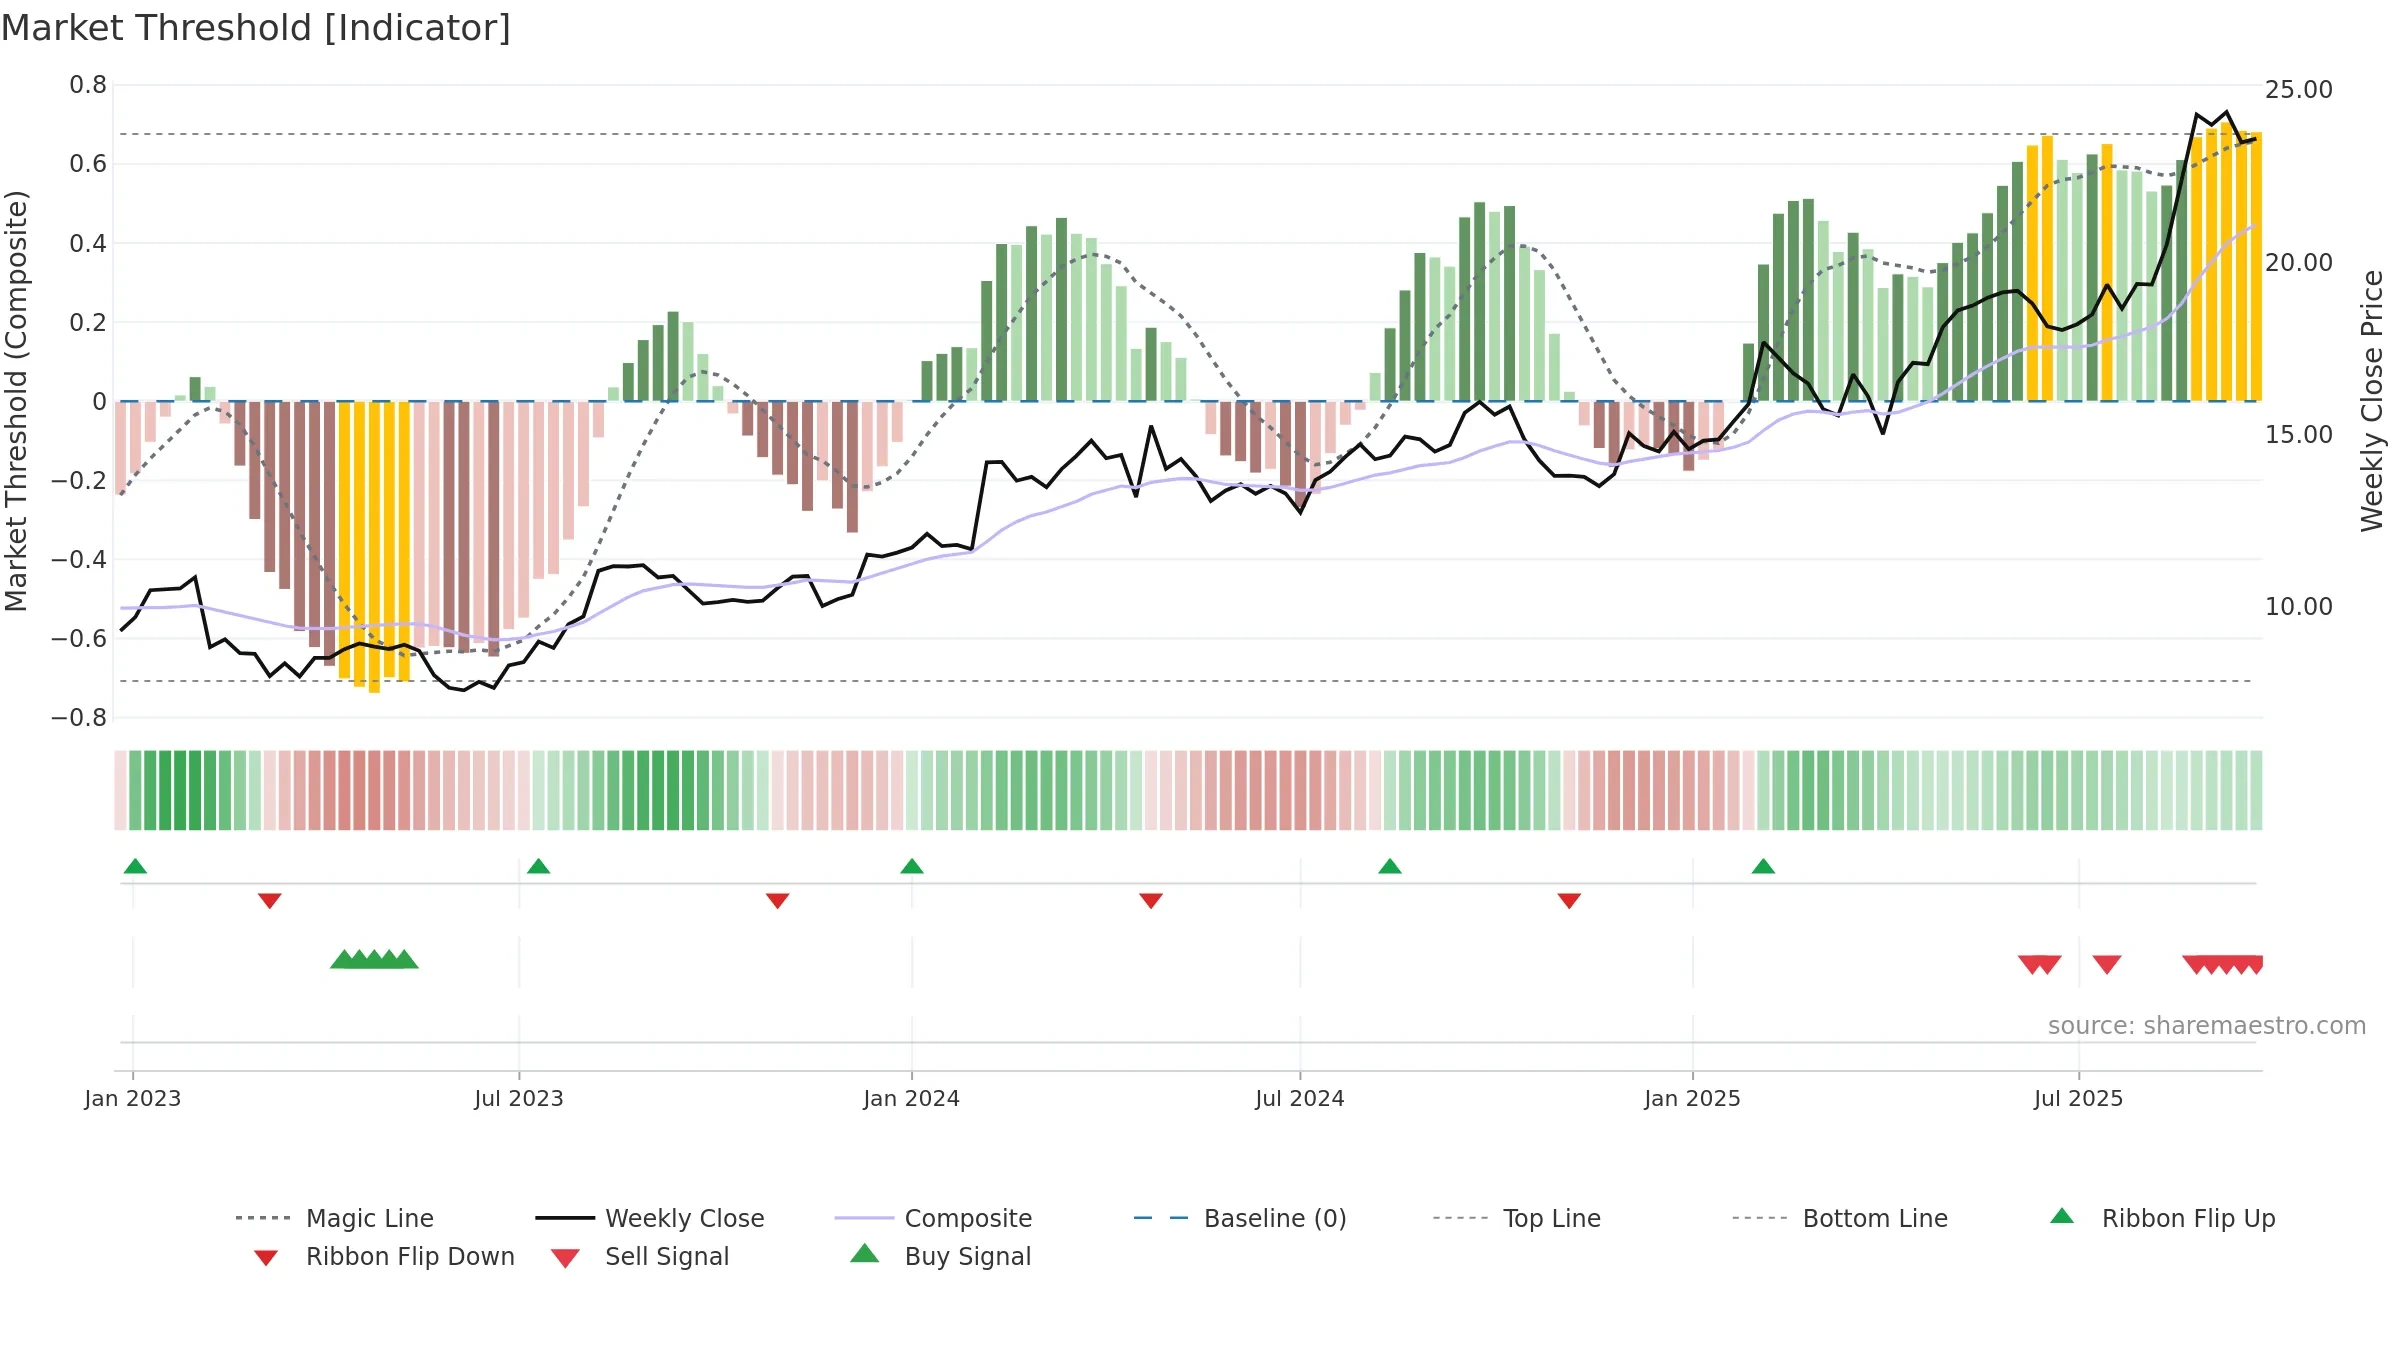Screen dimensions: 2400x1350
Task: Click the Jan 2025 x-axis label
Action: tap(1693, 1098)
